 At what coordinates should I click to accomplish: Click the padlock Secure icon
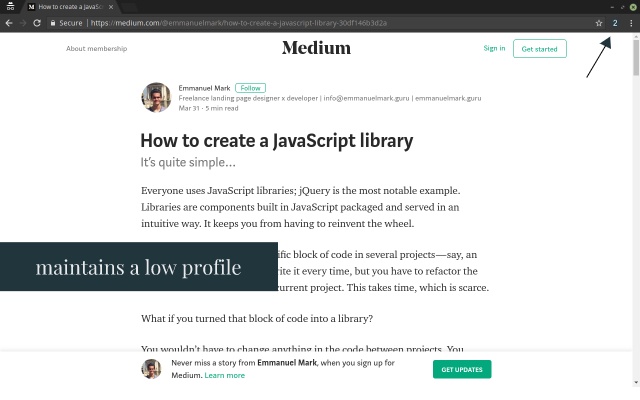(53, 23)
